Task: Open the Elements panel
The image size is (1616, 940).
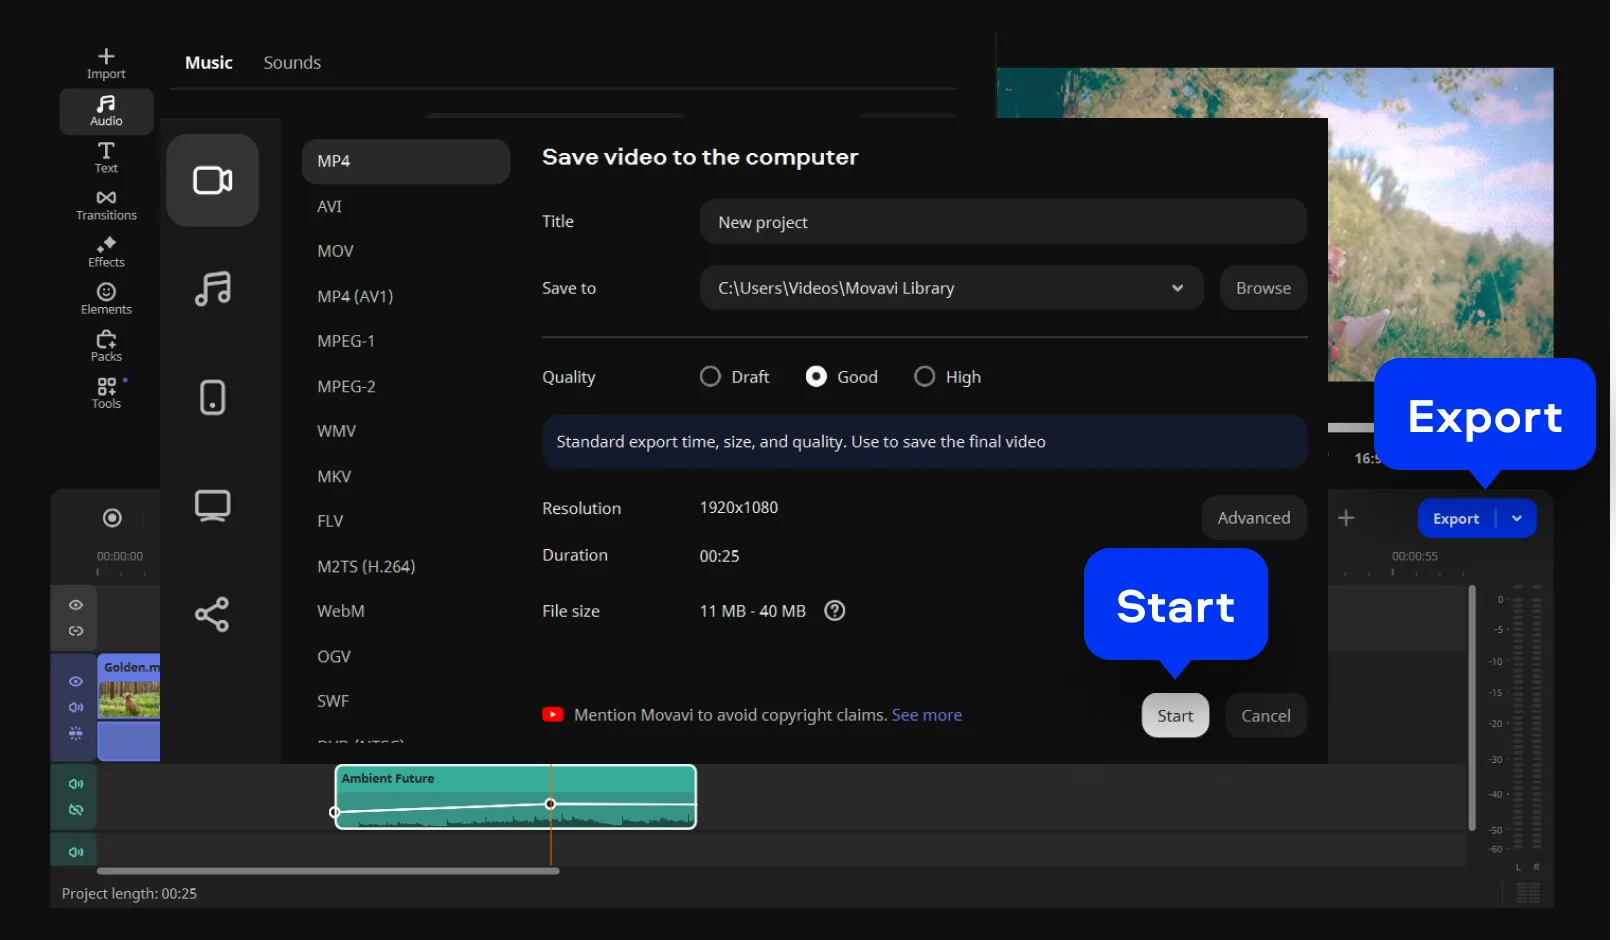Action: 106,298
